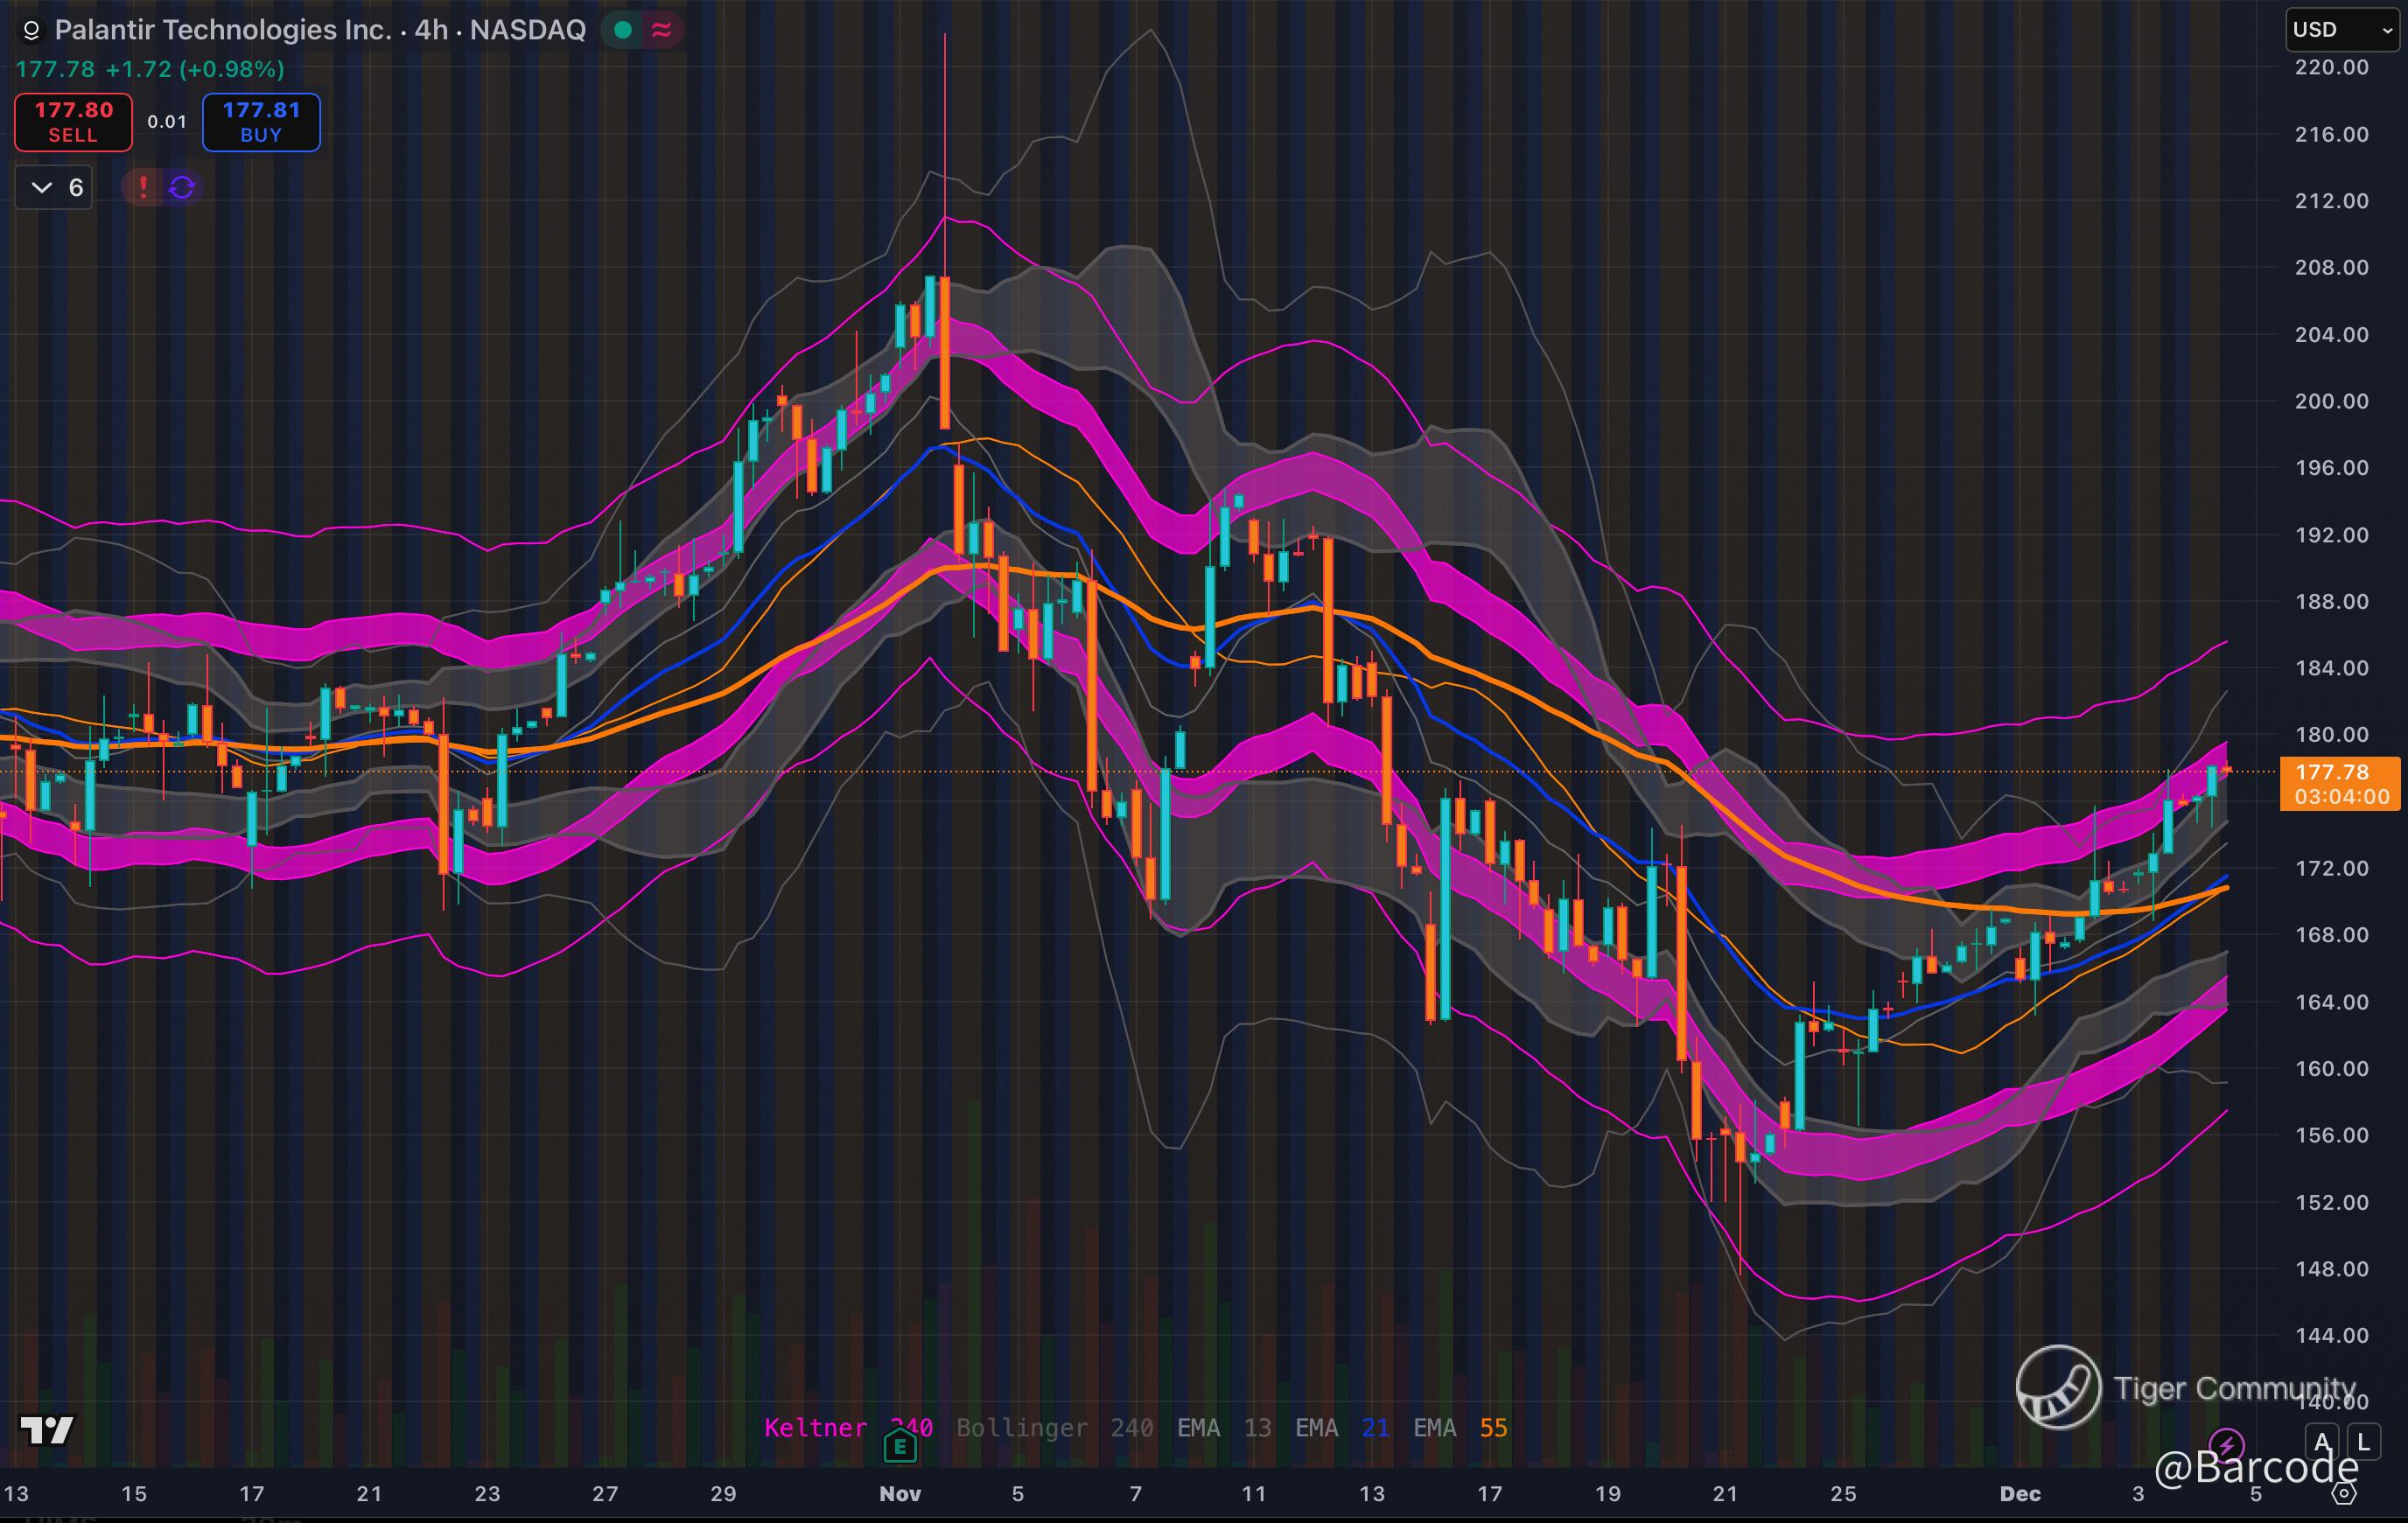
Task: Click the purple lightning bolt icon
Action: tap(2226, 1445)
